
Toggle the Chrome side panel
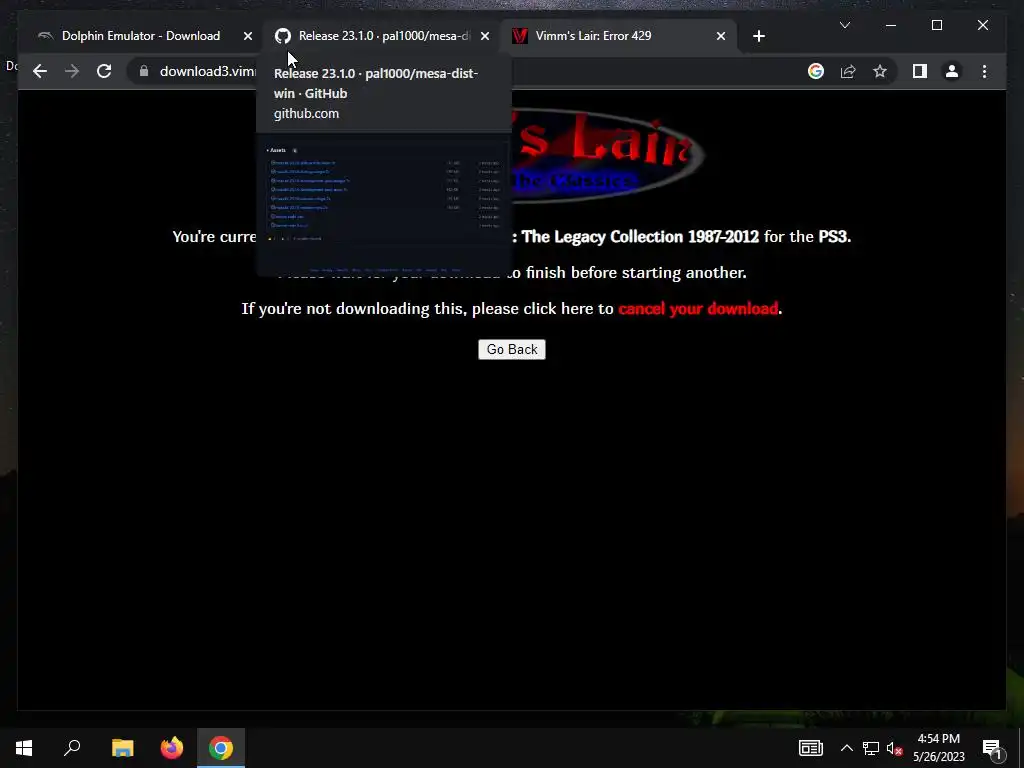click(920, 71)
